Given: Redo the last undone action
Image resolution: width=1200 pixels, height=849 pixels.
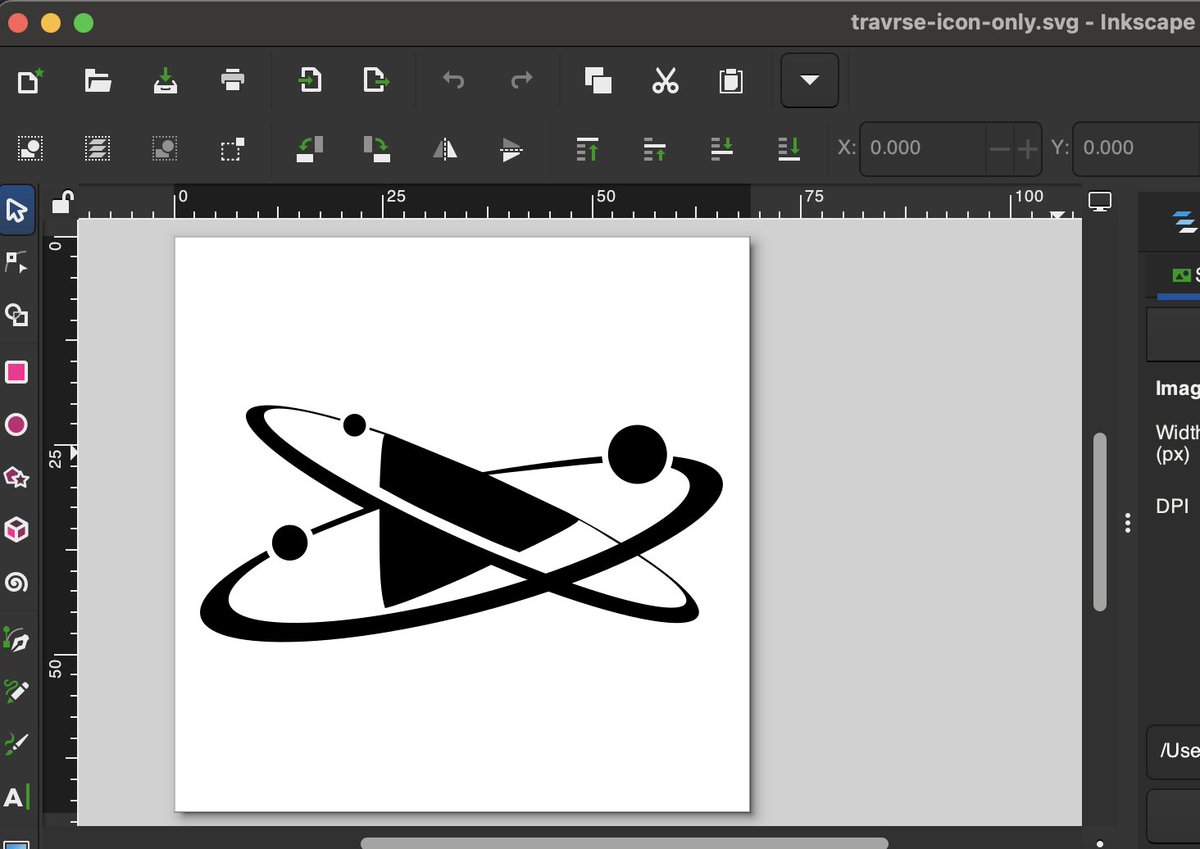Looking at the screenshot, I should [x=521, y=80].
